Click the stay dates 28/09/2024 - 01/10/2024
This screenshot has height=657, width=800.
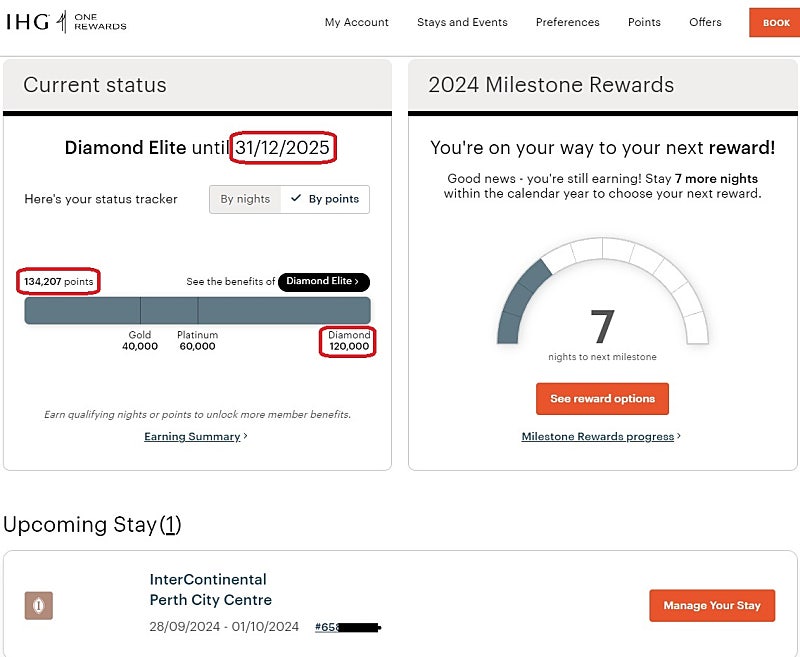point(224,626)
